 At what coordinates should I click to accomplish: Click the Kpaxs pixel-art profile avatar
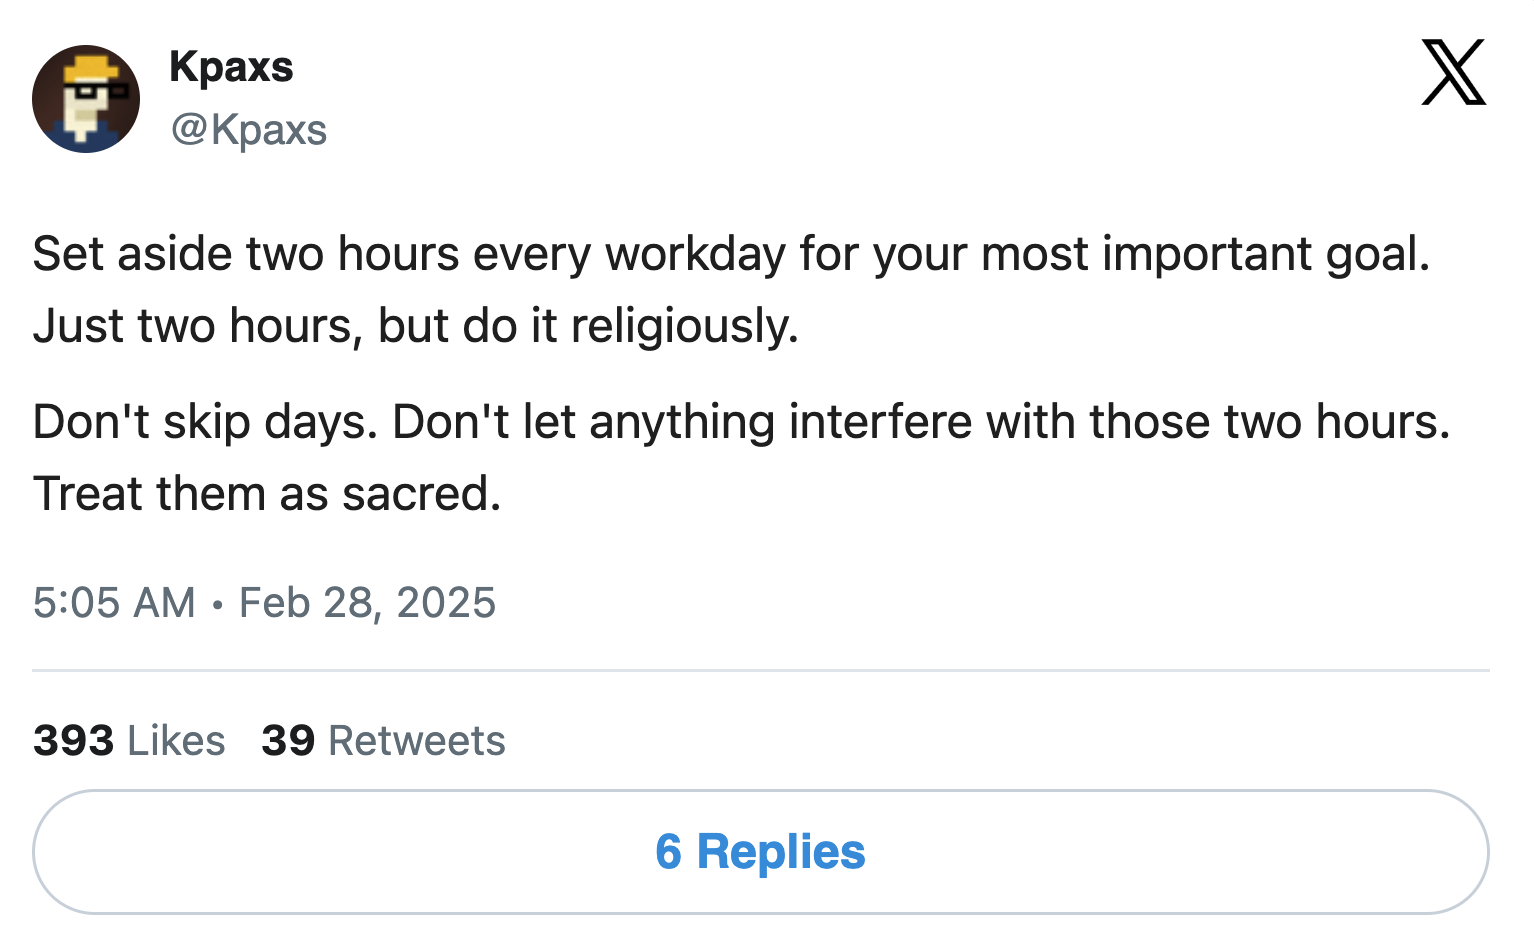tap(86, 99)
